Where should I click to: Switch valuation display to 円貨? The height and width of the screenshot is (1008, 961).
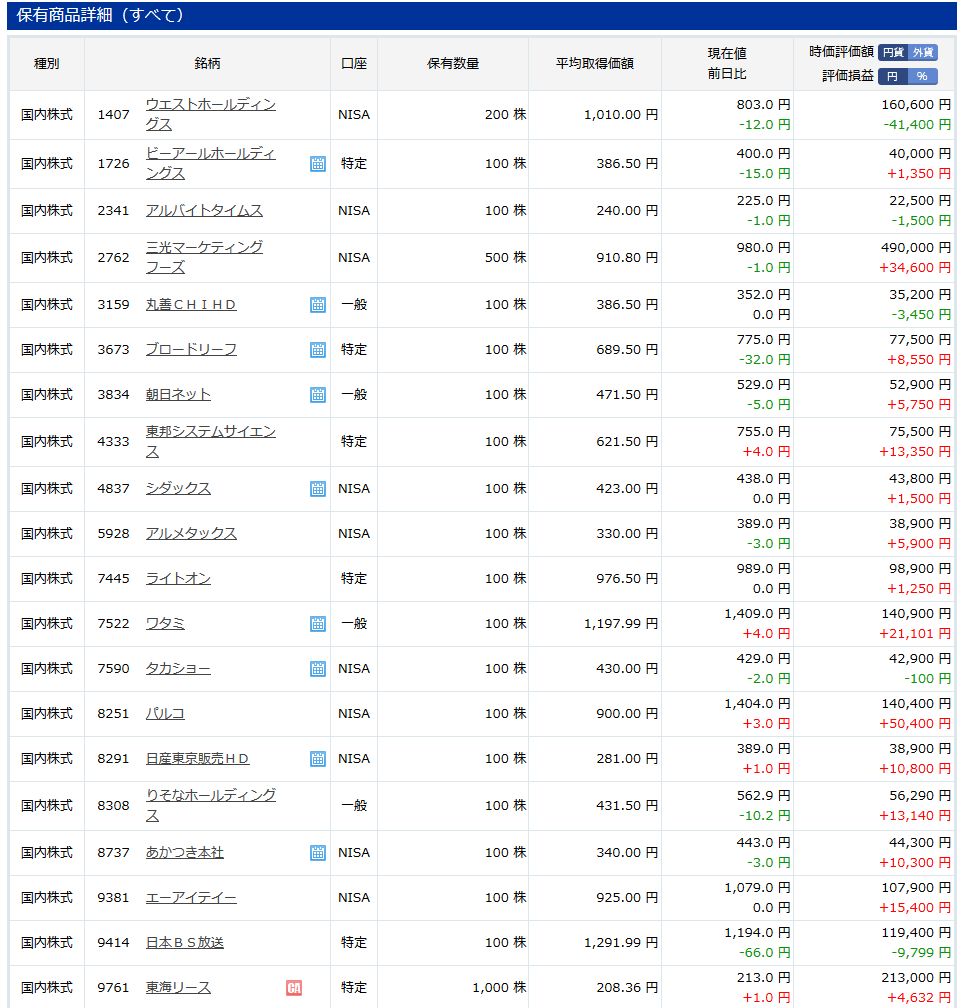click(893, 52)
